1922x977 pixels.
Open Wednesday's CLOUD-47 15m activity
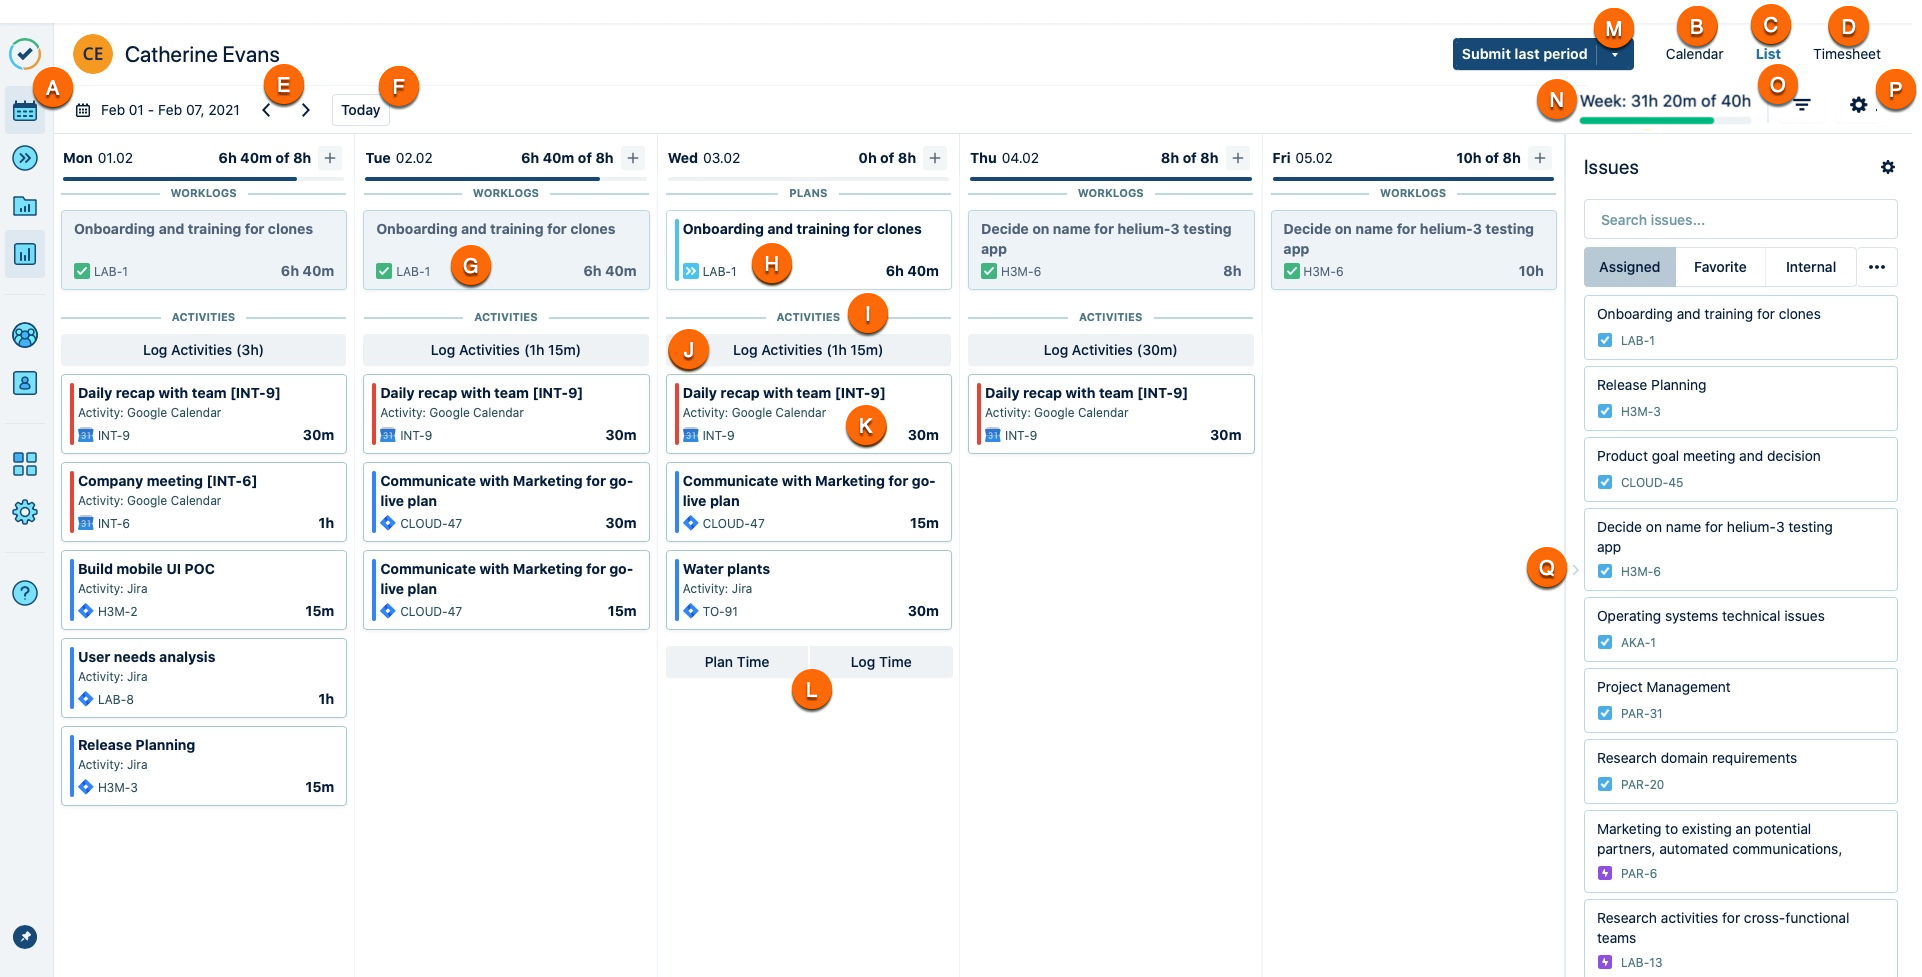point(808,502)
